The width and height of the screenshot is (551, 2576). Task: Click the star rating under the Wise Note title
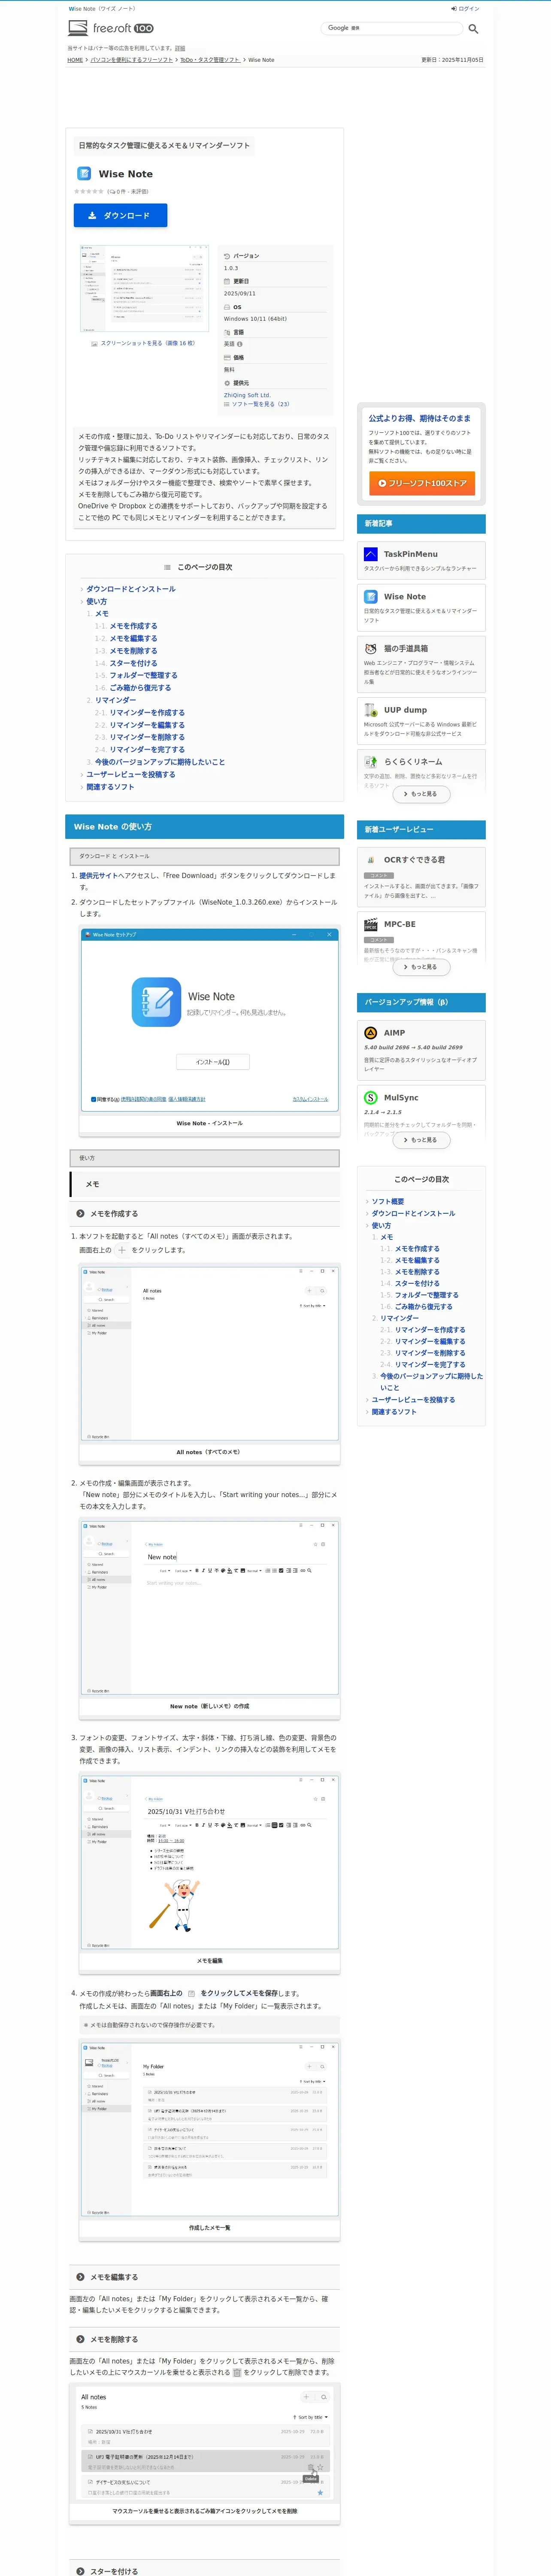(89, 191)
